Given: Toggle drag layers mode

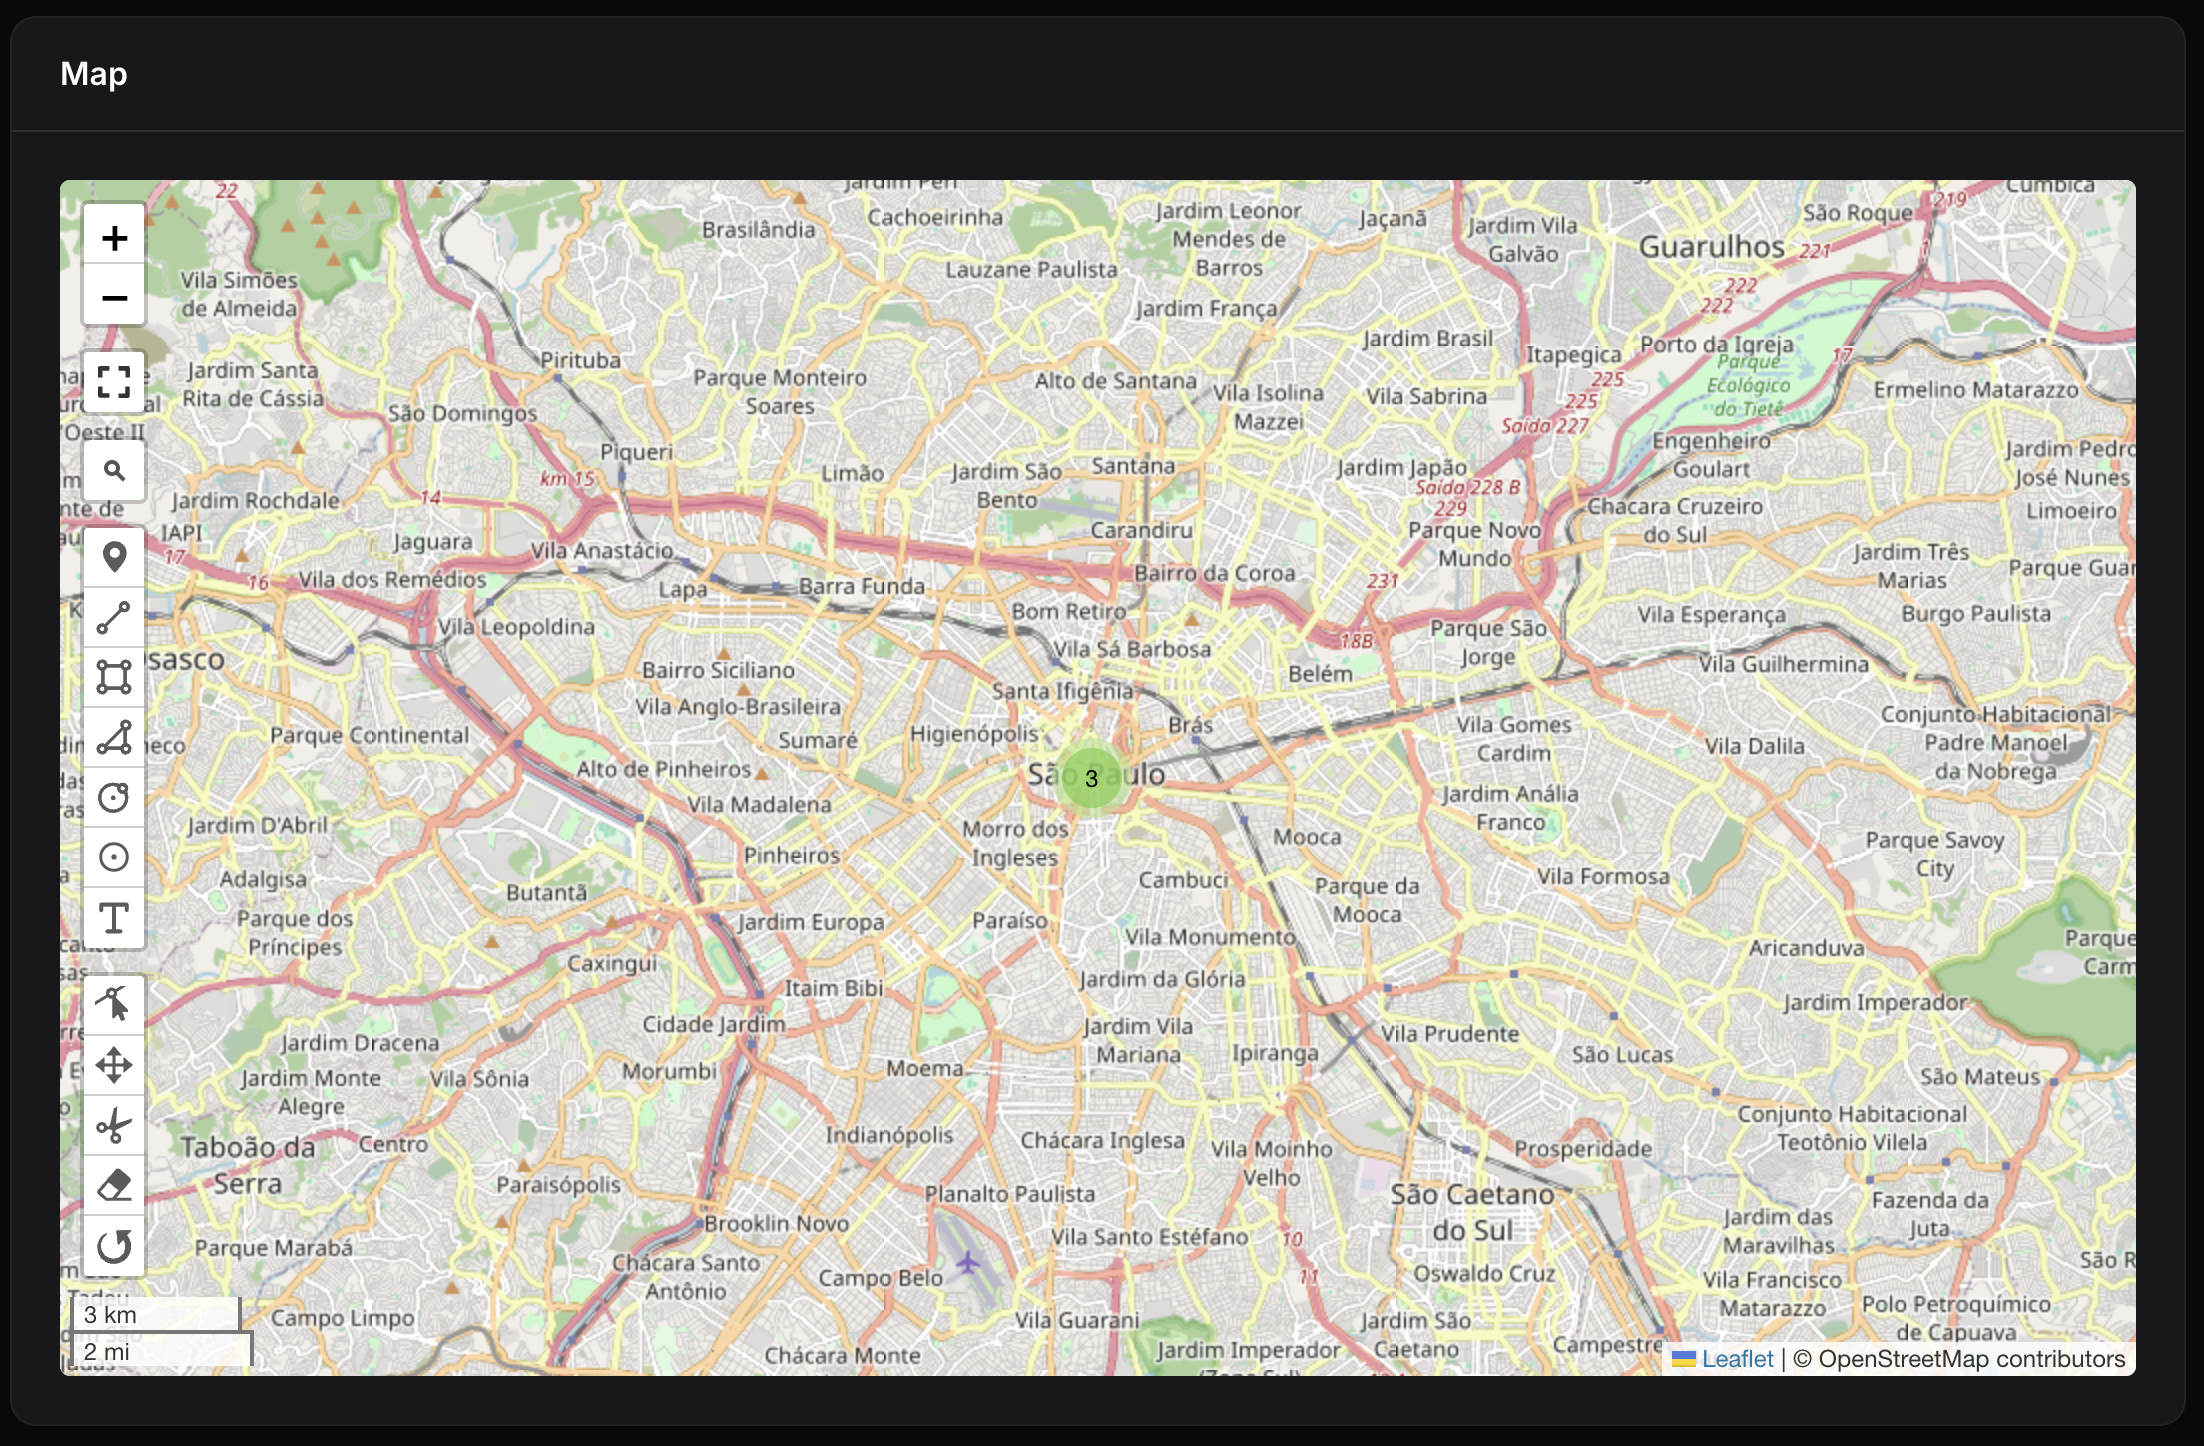Looking at the screenshot, I should pyautogui.click(x=115, y=1064).
